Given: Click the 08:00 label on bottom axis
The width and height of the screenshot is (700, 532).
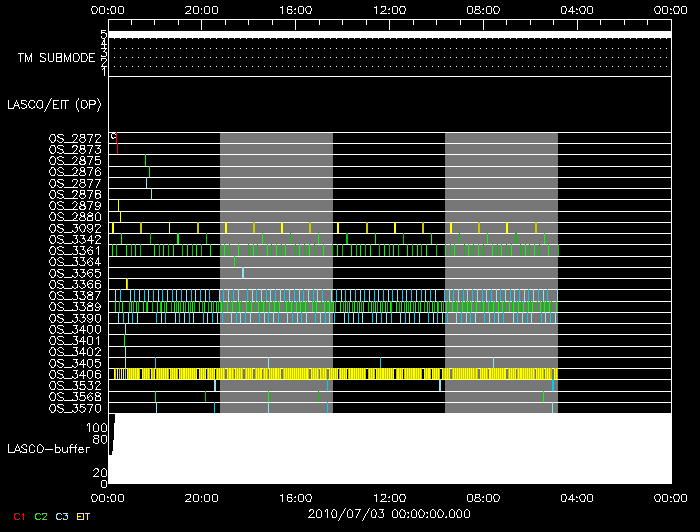Looking at the screenshot, I should tap(483, 498).
